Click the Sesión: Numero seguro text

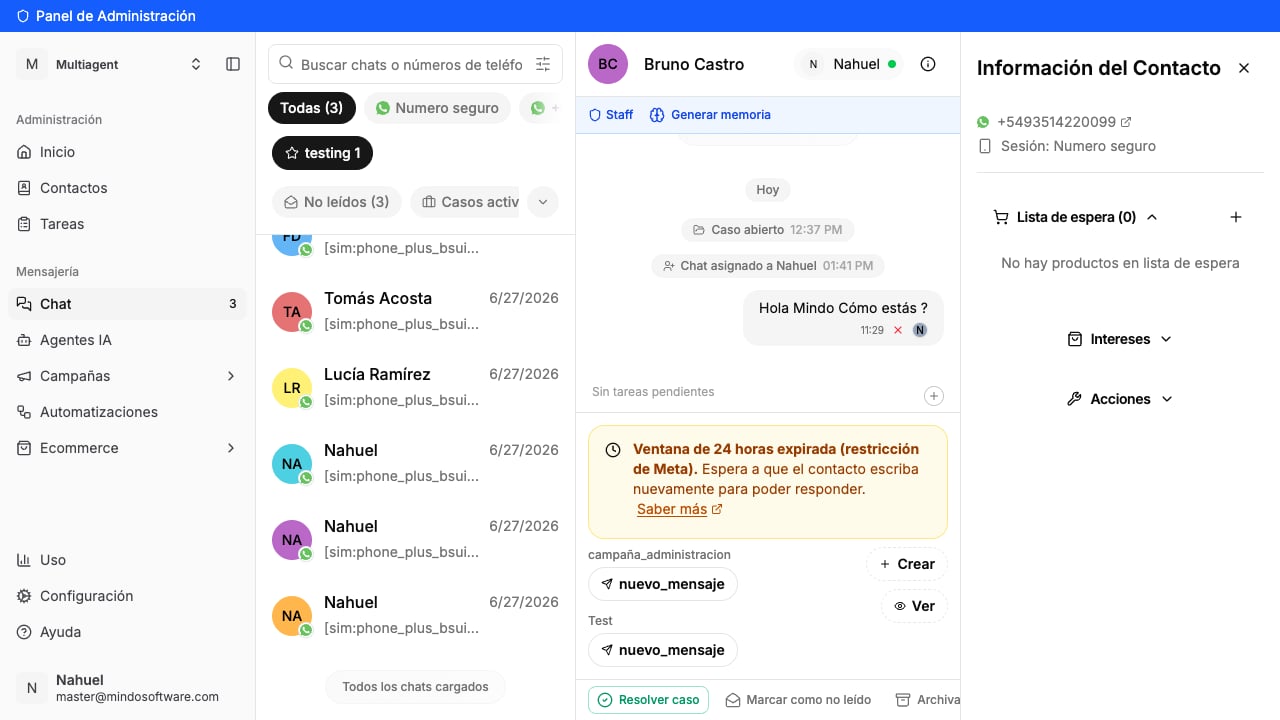(1078, 146)
